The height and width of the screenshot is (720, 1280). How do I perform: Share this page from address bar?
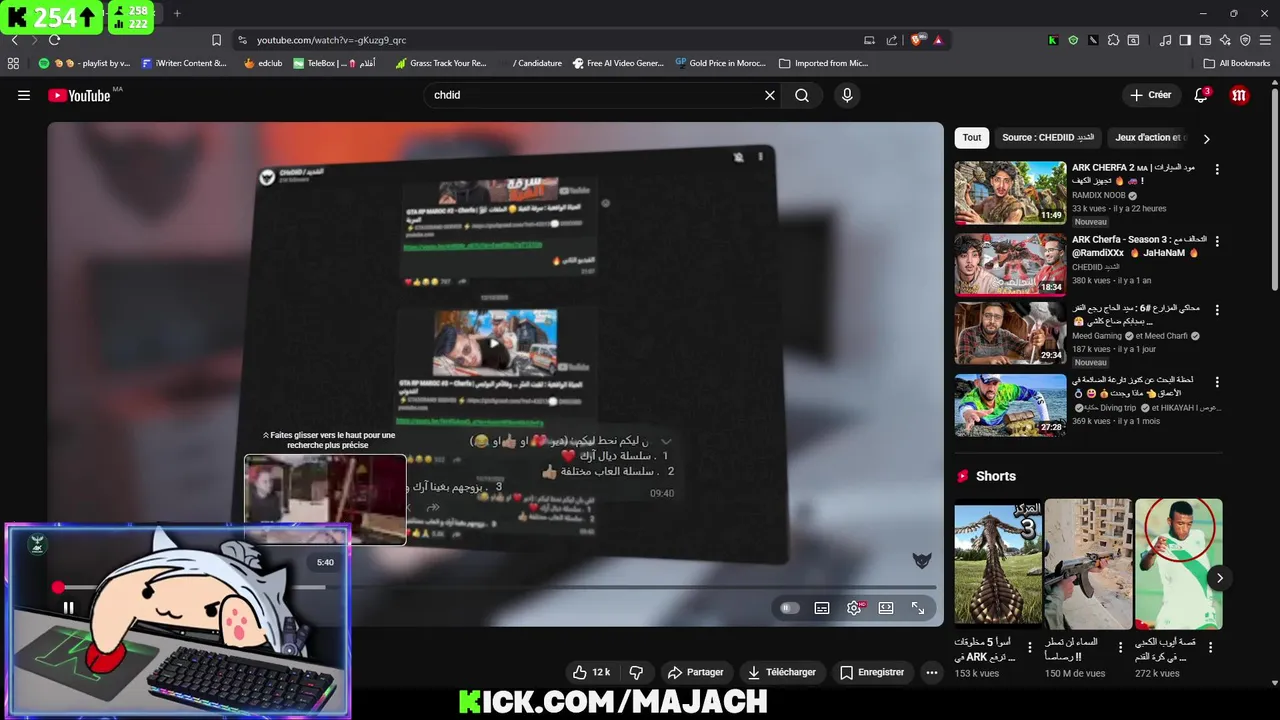coord(891,40)
